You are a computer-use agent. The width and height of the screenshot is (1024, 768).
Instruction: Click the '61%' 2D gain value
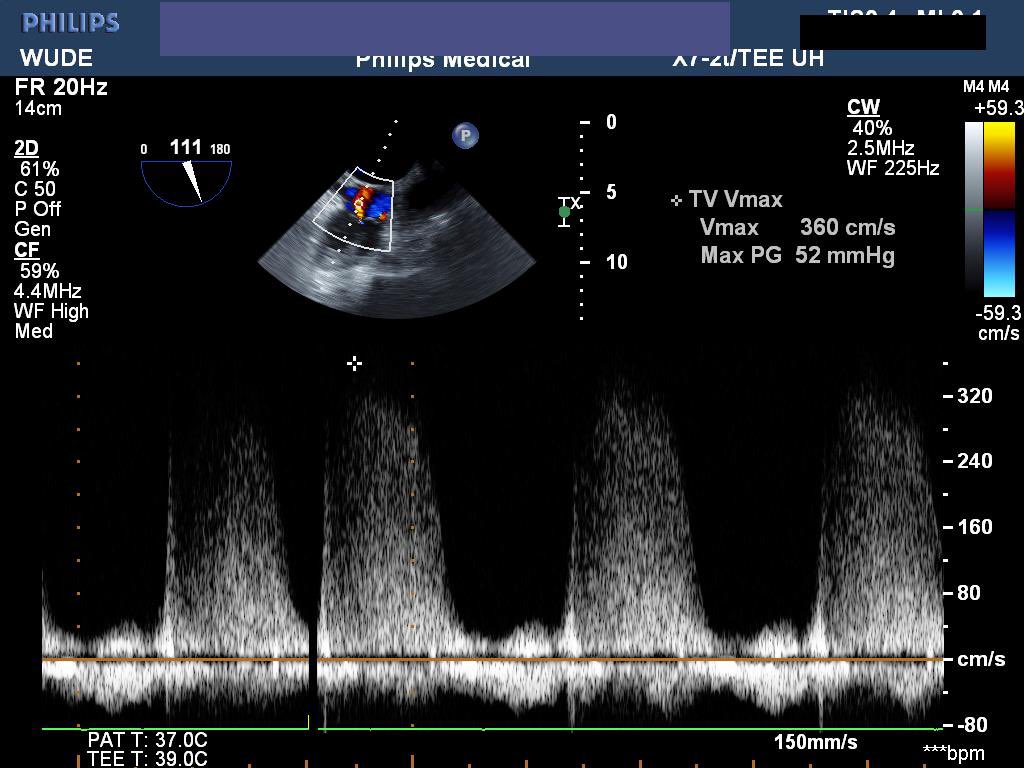39,168
